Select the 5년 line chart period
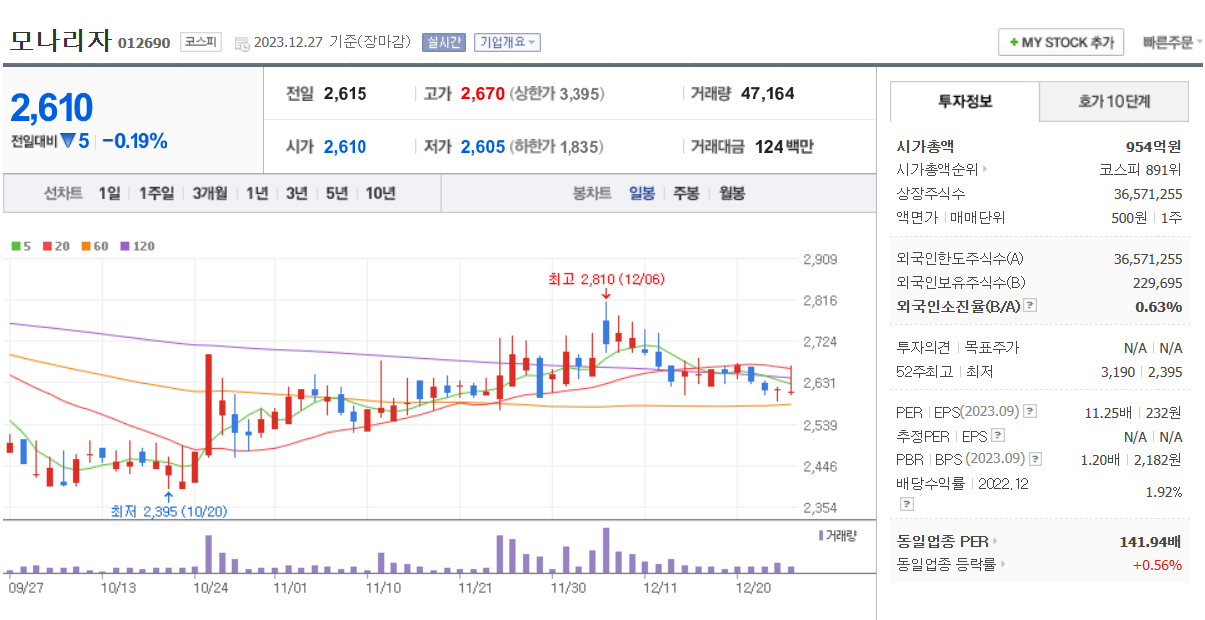1205x620 pixels. (337, 194)
